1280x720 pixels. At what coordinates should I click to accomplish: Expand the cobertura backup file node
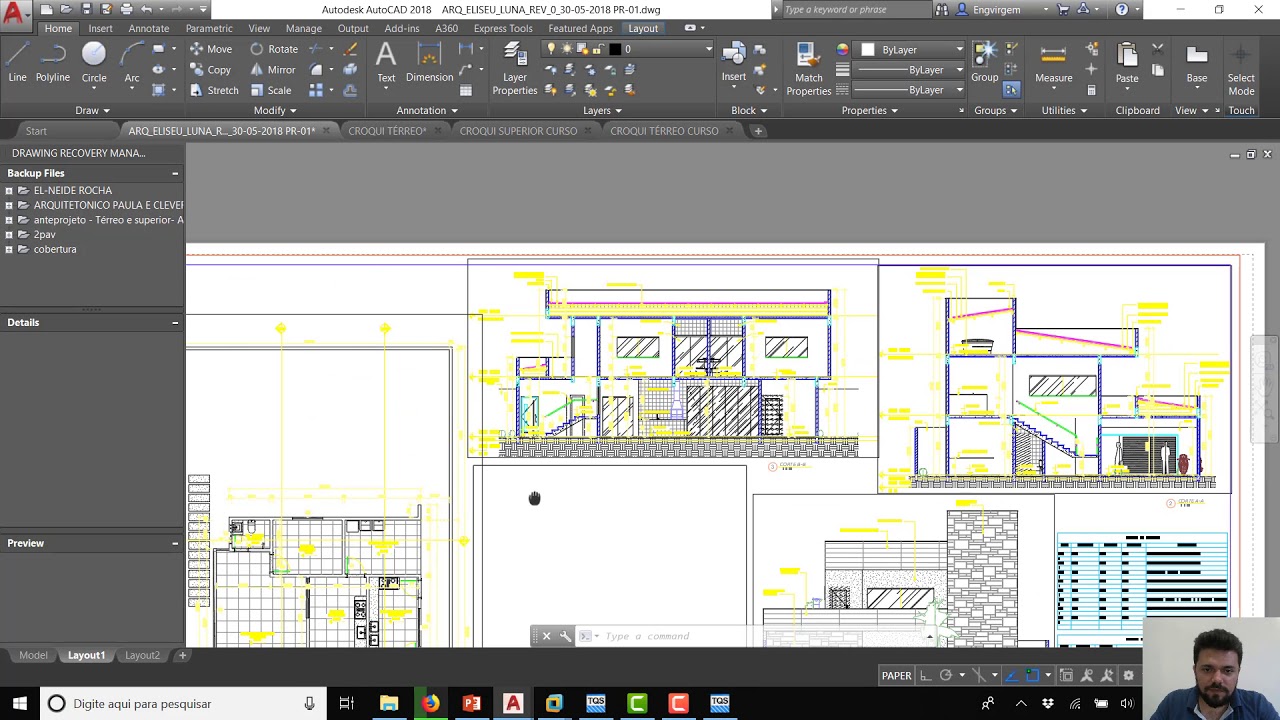[x=9, y=249]
